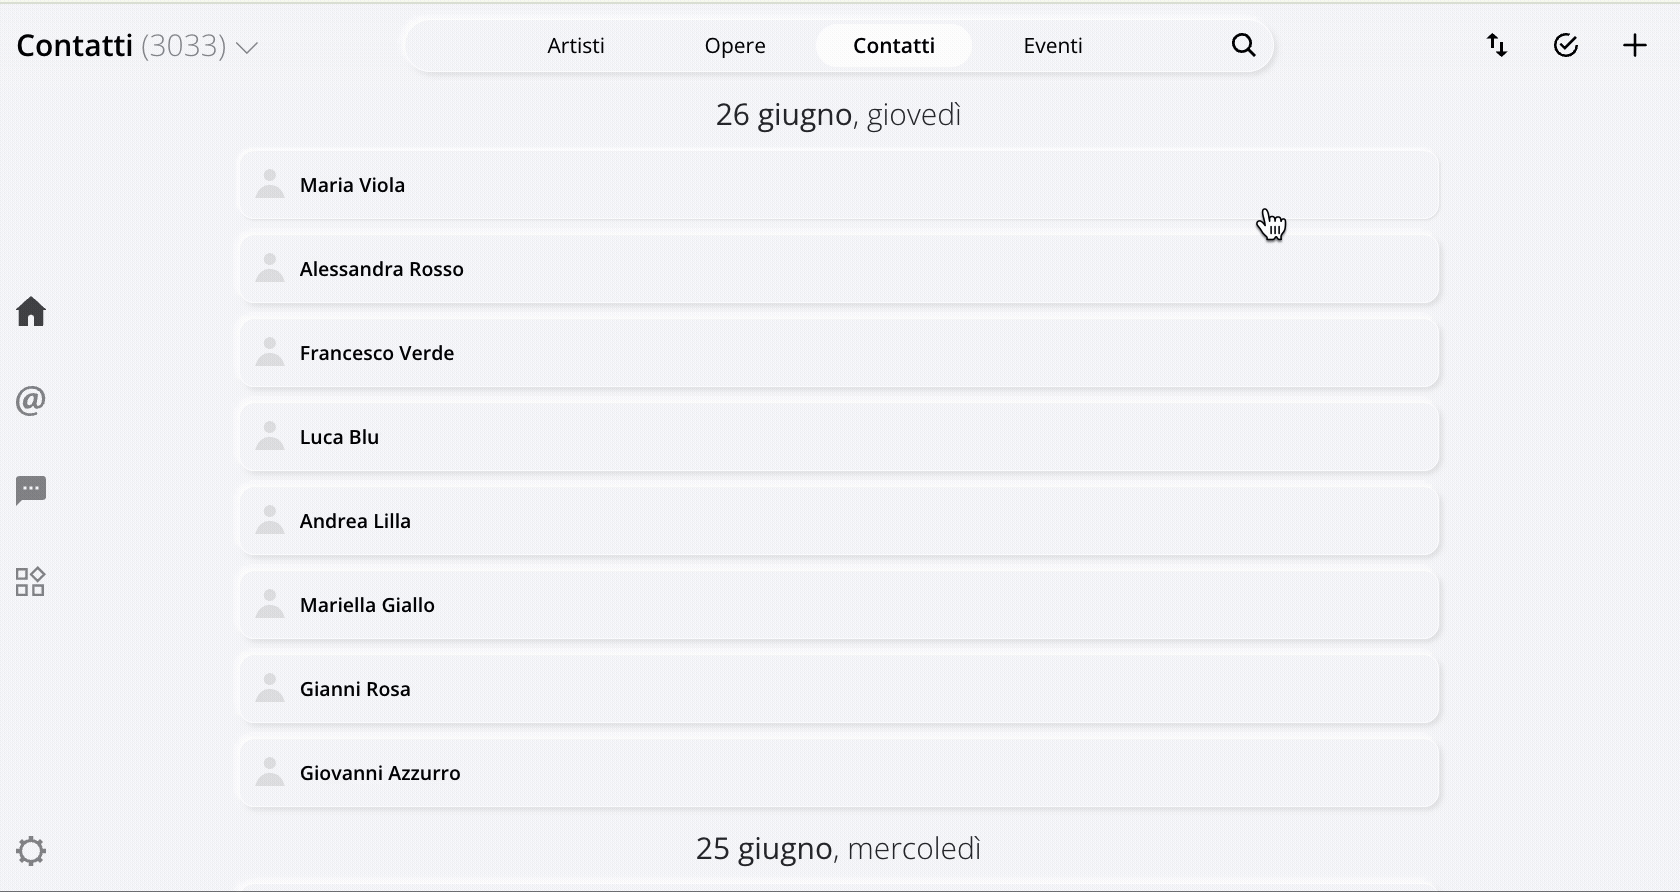Select the Contatti tab

point(894,46)
